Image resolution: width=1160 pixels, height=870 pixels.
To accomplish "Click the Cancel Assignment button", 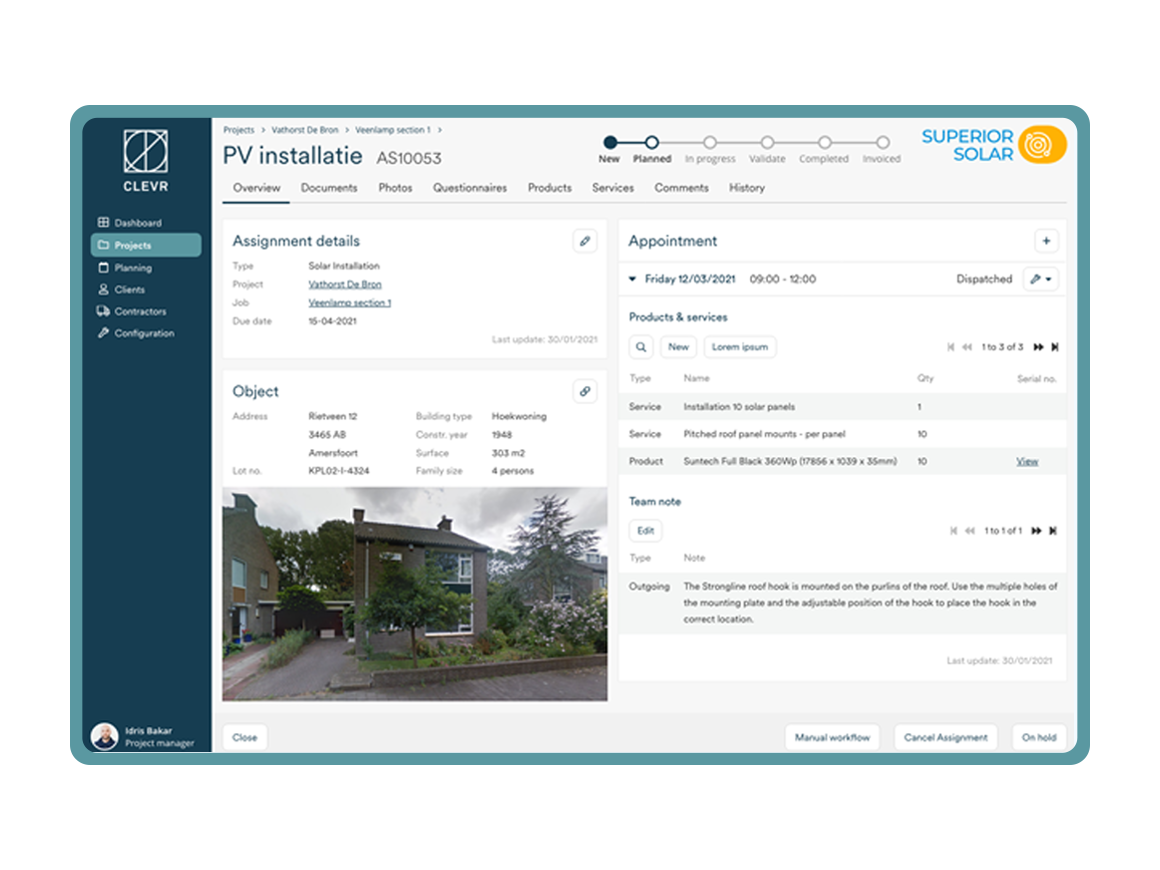I will tap(945, 738).
